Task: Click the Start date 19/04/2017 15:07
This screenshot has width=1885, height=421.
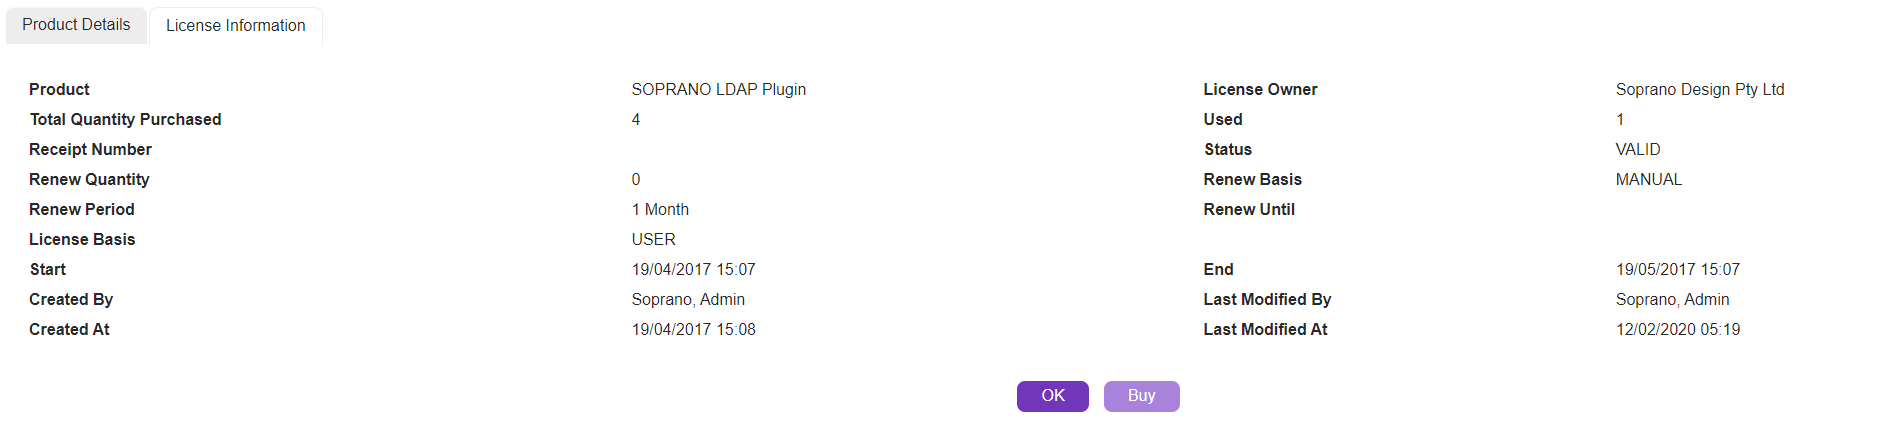Action: (693, 270)
